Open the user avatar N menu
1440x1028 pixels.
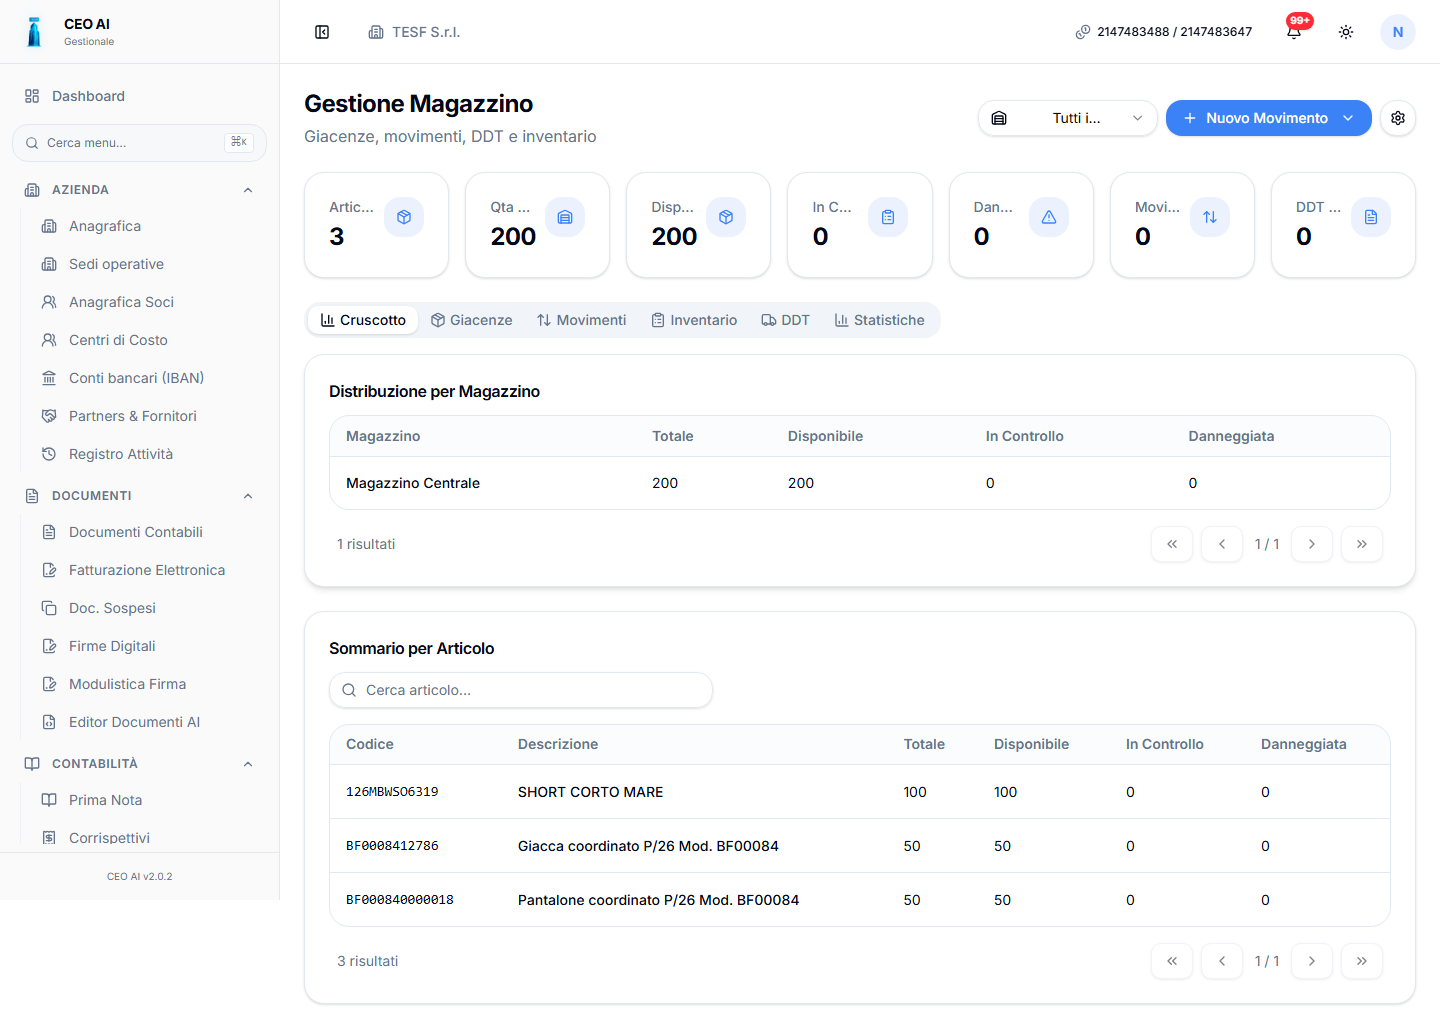1398,32
